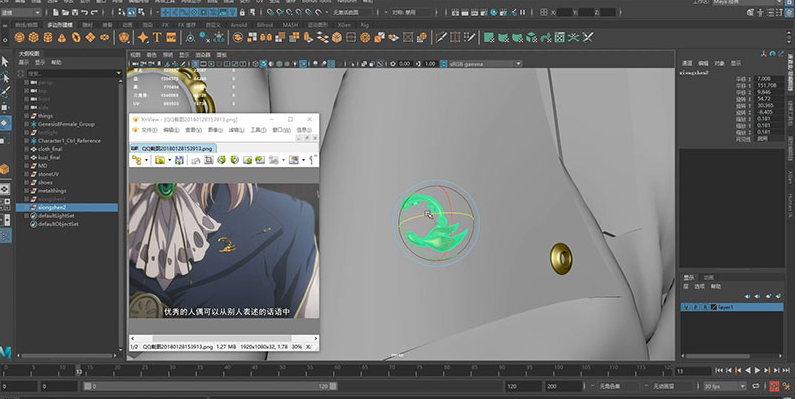The image size is (797, 399).
Task: Click layer1 row in layer editor
Action: pos(732,307)
